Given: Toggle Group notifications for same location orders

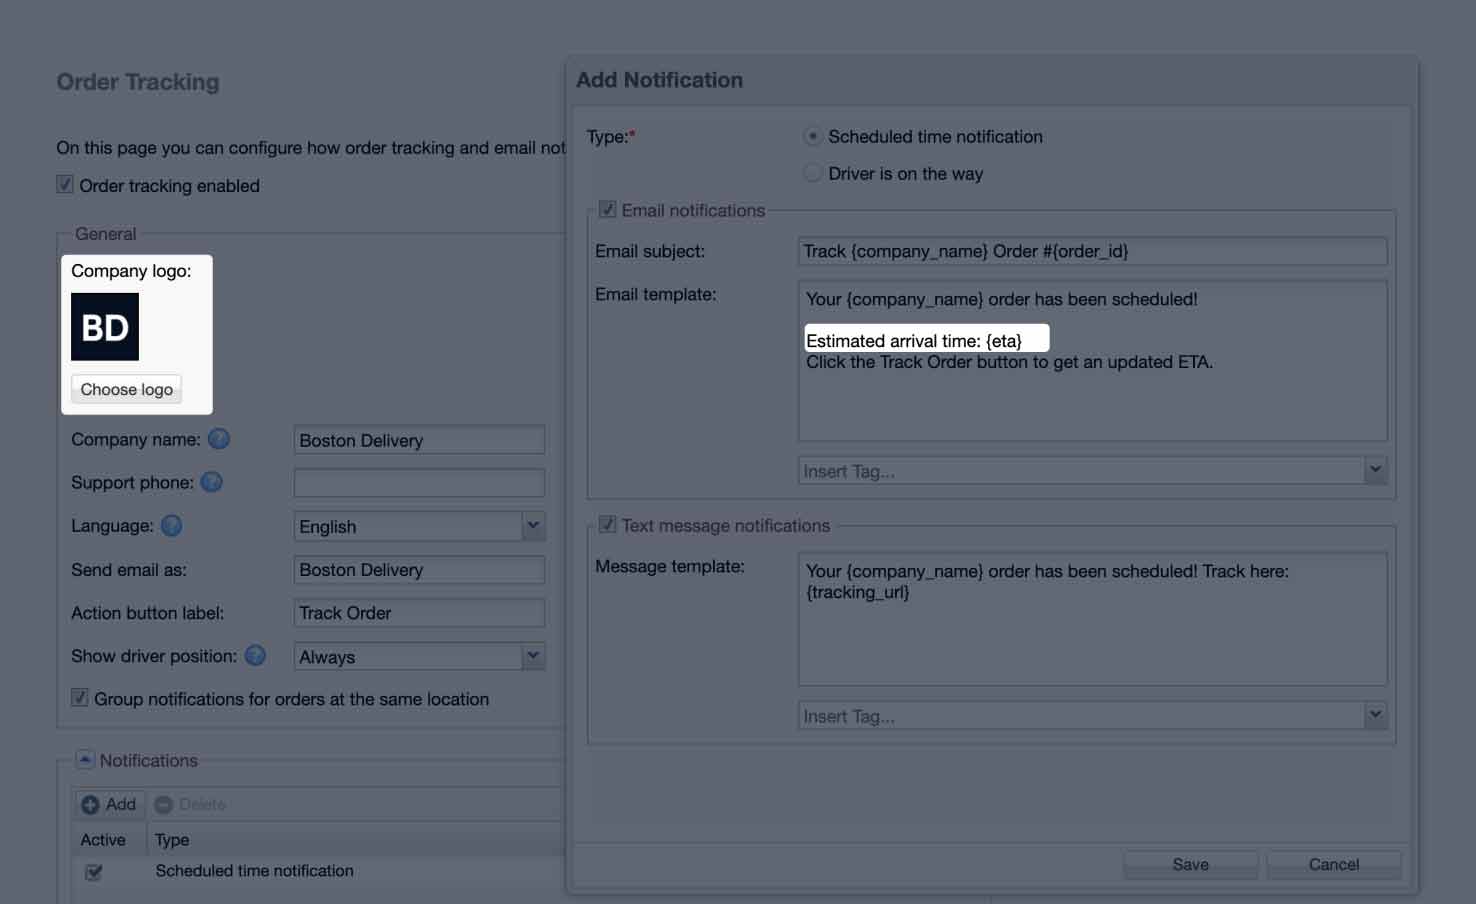Looking at the screenshot, I should pos(80,698).
